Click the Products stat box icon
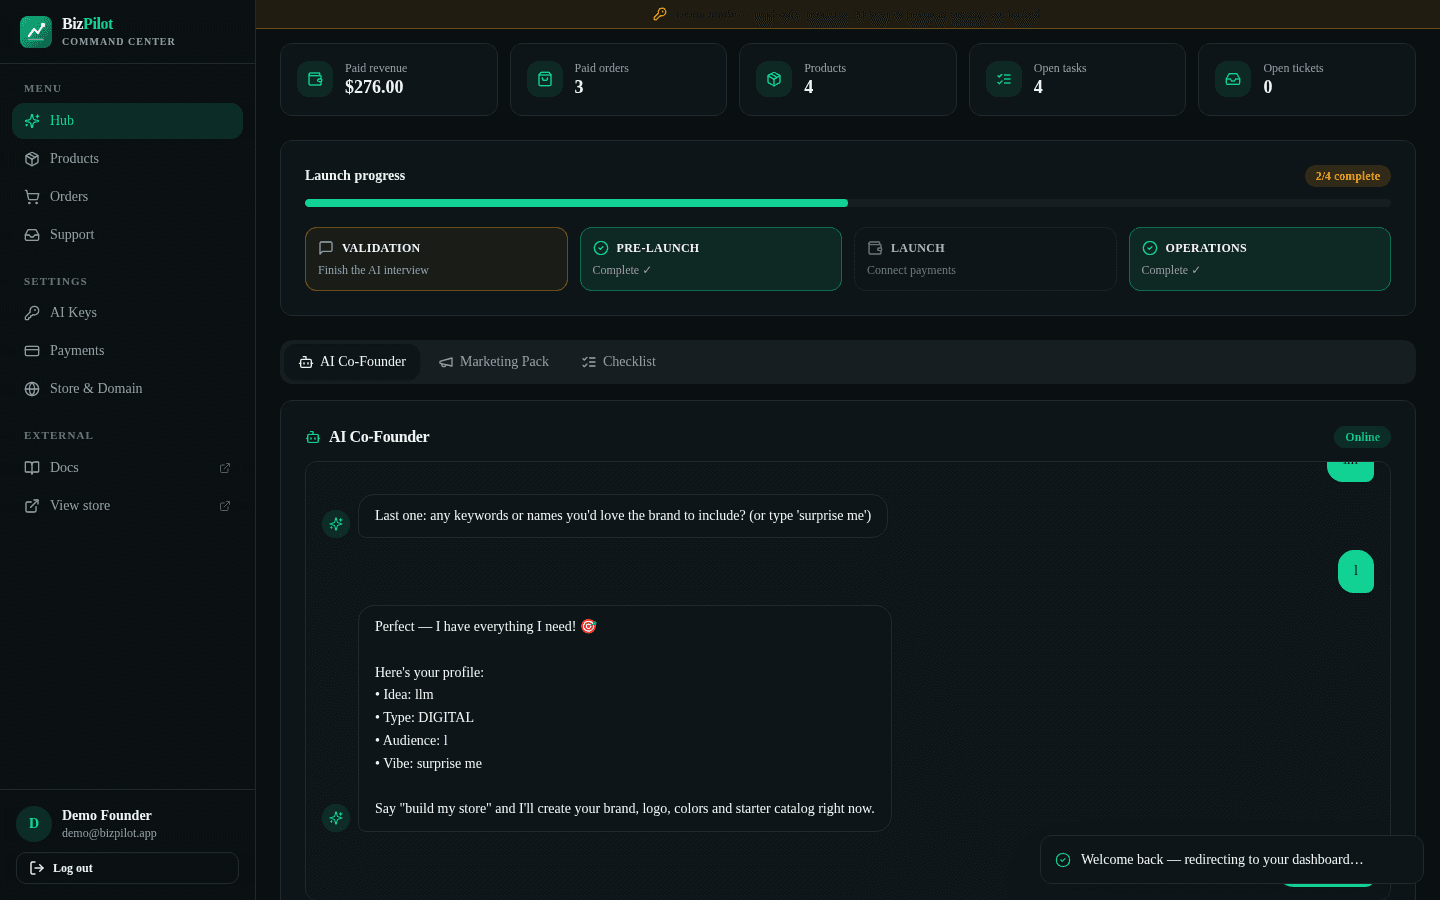Image resolution: width=1440 pixels, height=900 pixels. [774, 79]
